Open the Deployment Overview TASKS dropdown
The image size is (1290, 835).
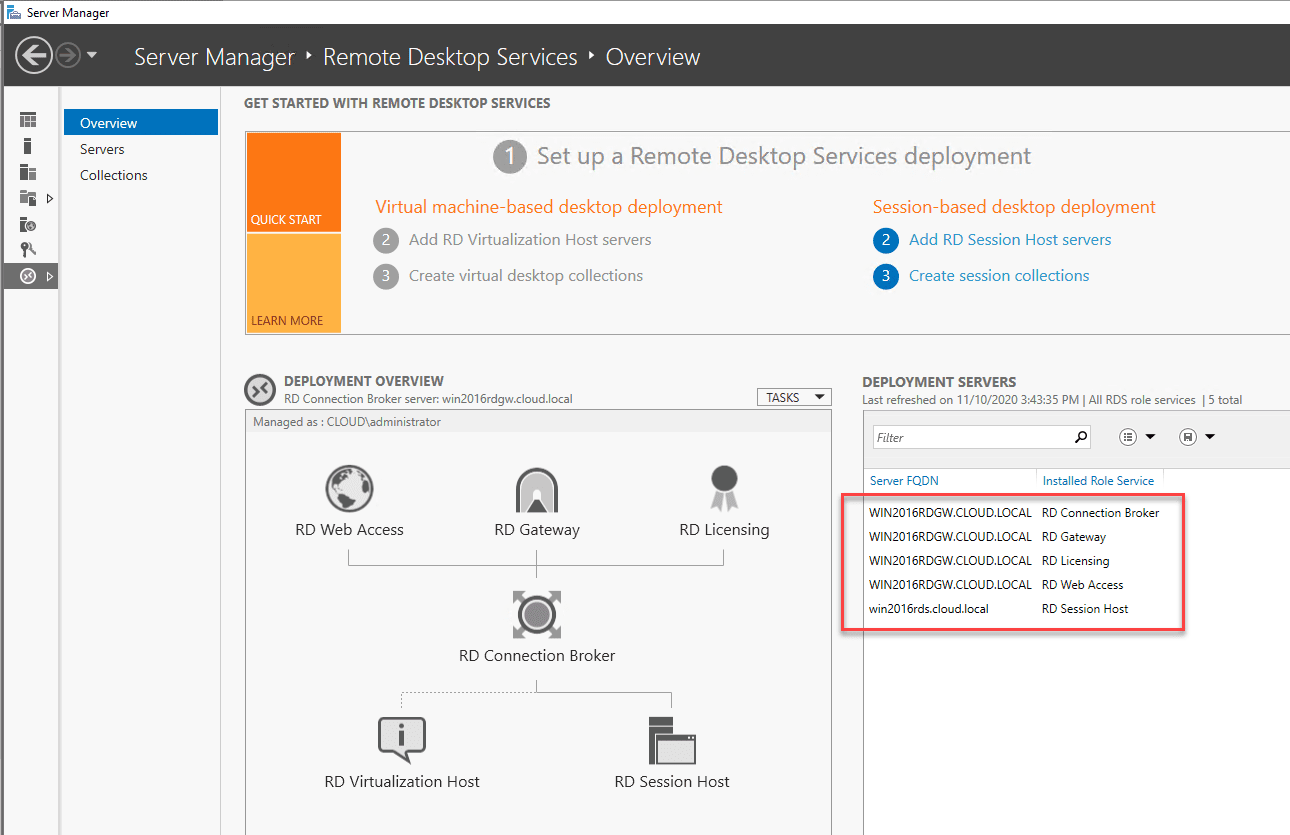click(794, 397)
